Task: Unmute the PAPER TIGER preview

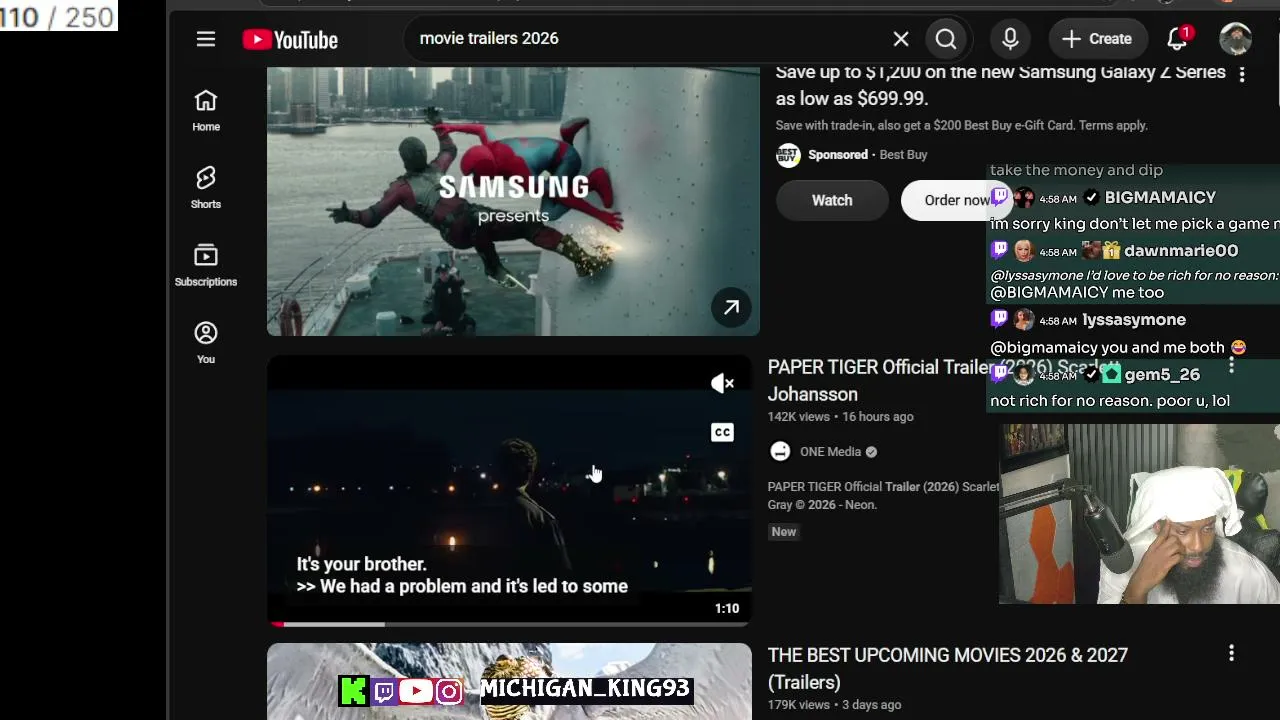Action: 722,383
